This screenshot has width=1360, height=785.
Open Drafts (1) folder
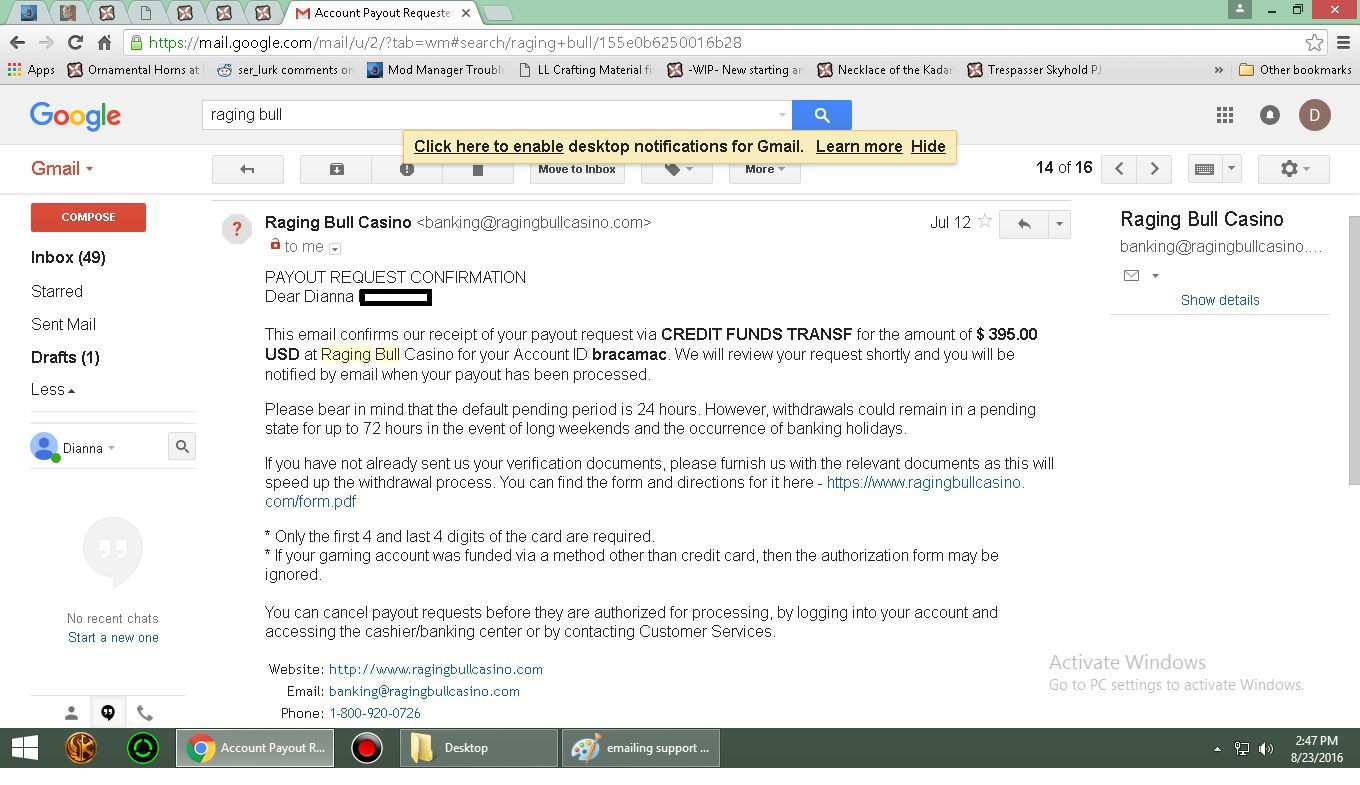(65, 357)
